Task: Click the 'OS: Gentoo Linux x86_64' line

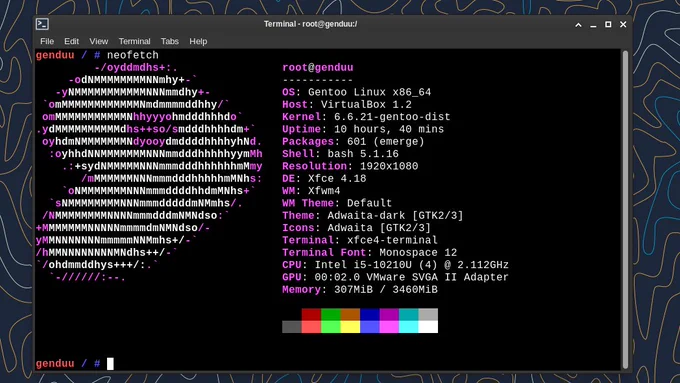Action: [356, 92]
